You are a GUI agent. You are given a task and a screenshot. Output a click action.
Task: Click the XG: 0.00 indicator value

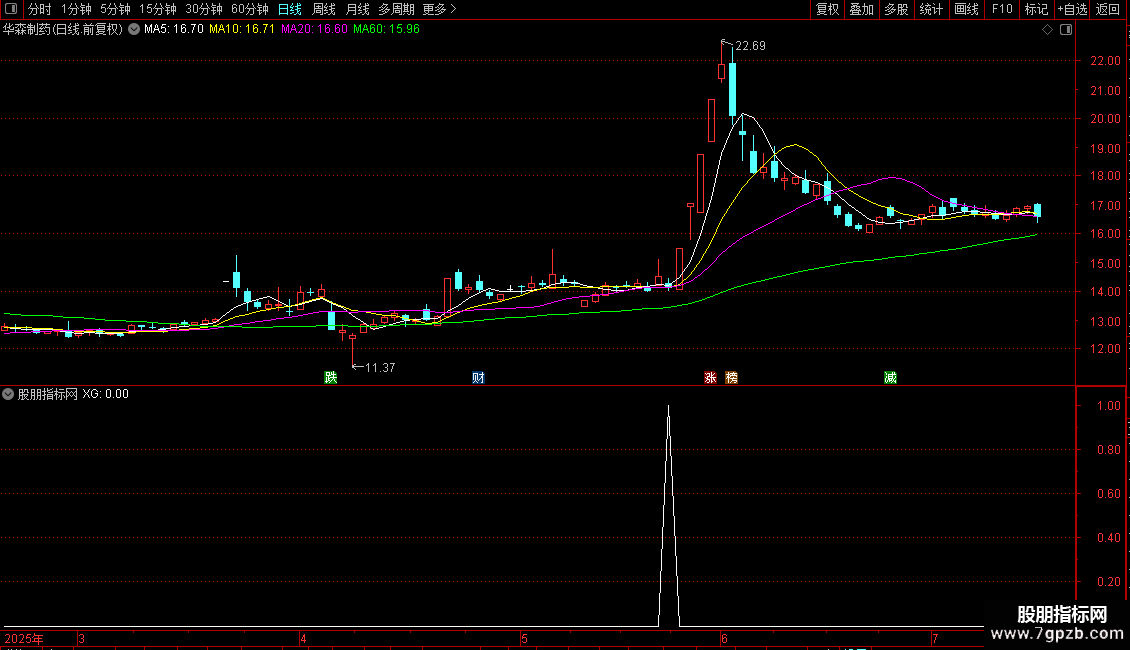105,394
